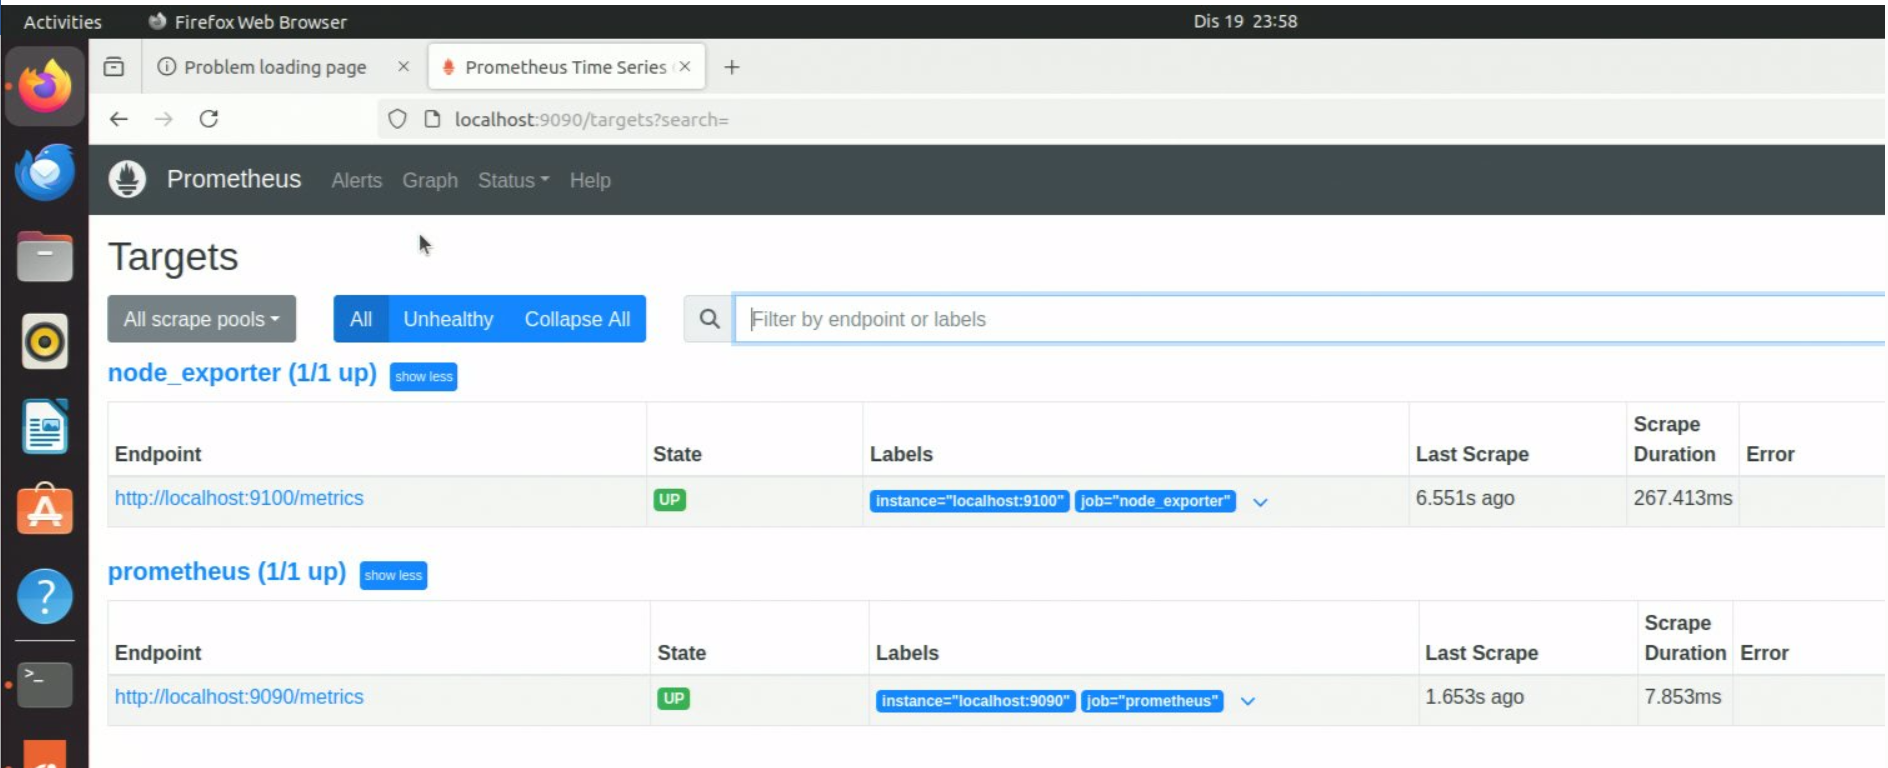Open the Terminal from the dock
The width and height of the screenshot is (1888, 768).
45,684
